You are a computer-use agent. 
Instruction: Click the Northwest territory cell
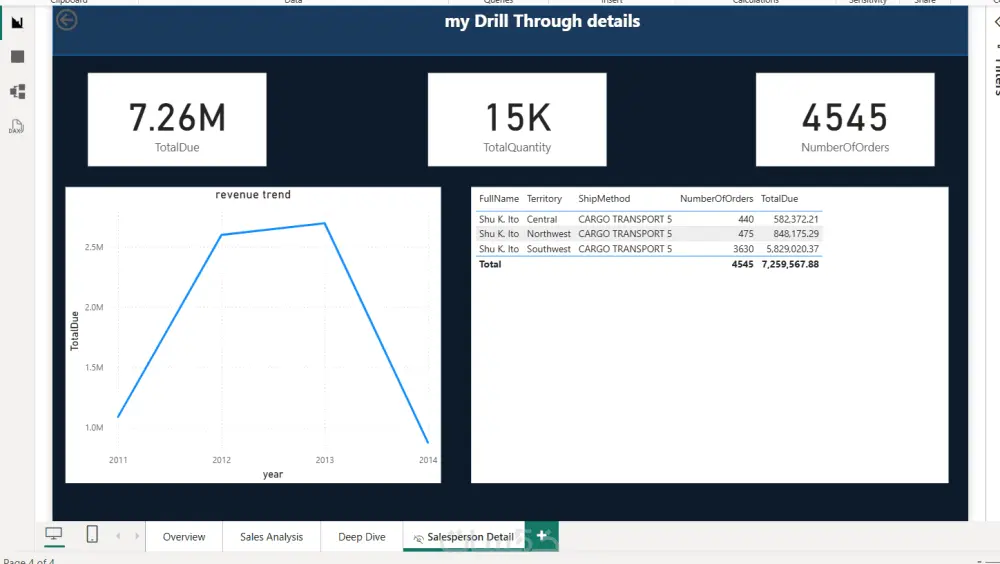[x=548, y=234]
